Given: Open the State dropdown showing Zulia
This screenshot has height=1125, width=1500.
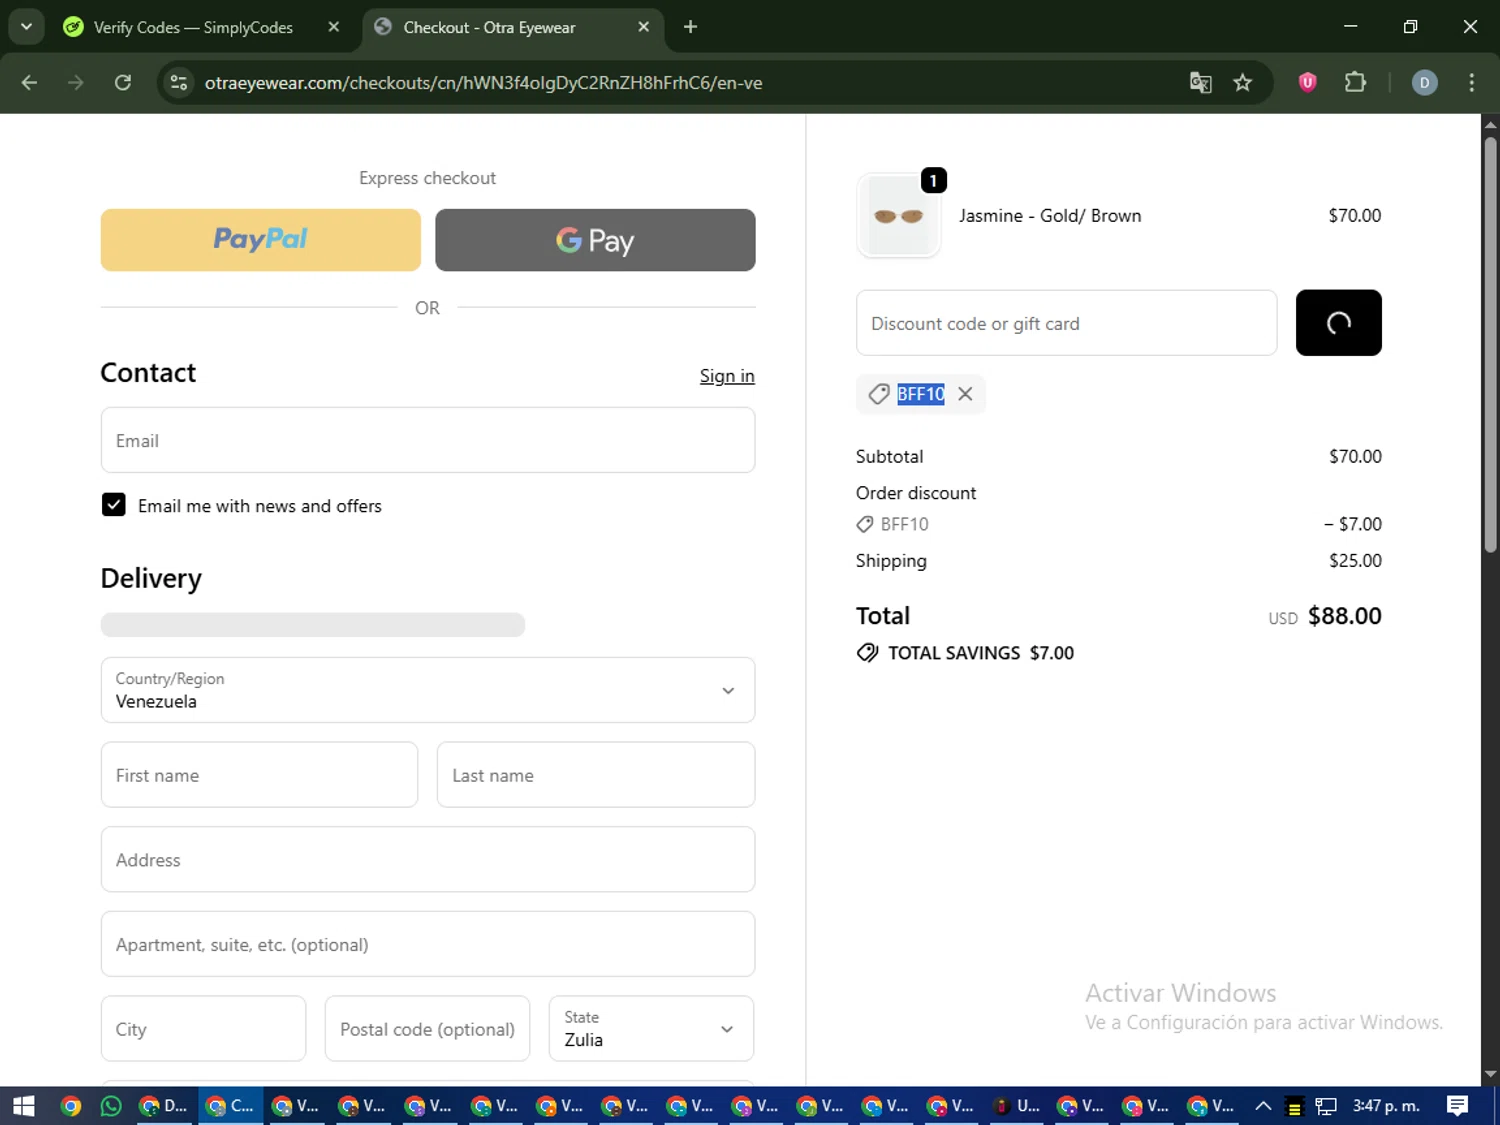Looking at the screenshot, I should [651, 1028].
